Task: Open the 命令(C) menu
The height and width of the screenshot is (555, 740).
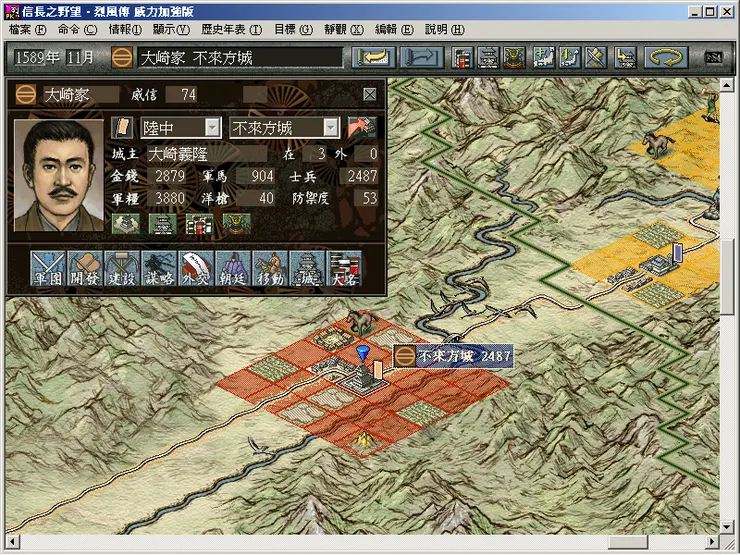Action: click(x=77, y=30)
